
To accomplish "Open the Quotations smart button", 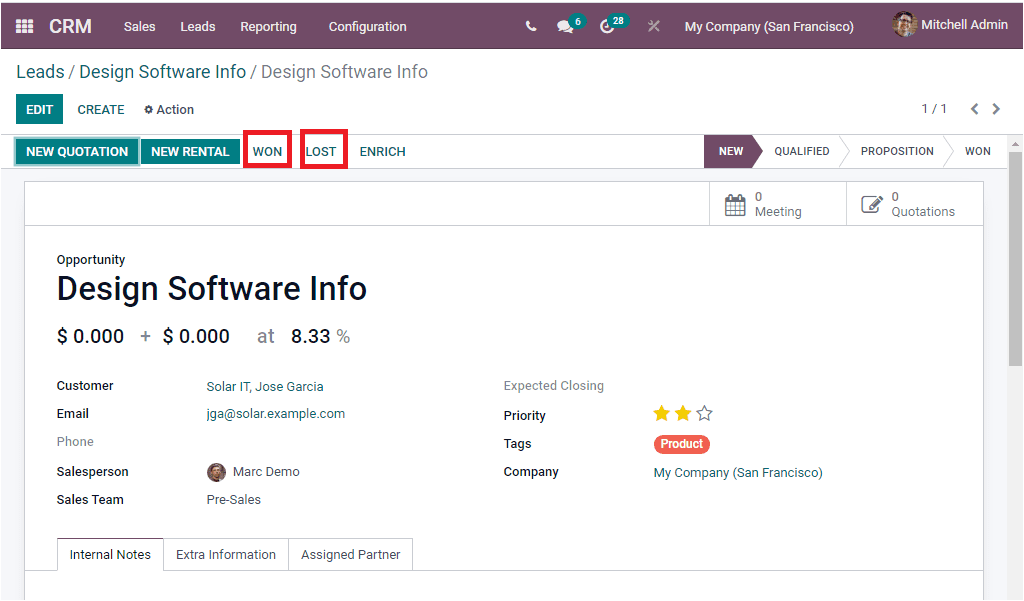I will [913, 203].
